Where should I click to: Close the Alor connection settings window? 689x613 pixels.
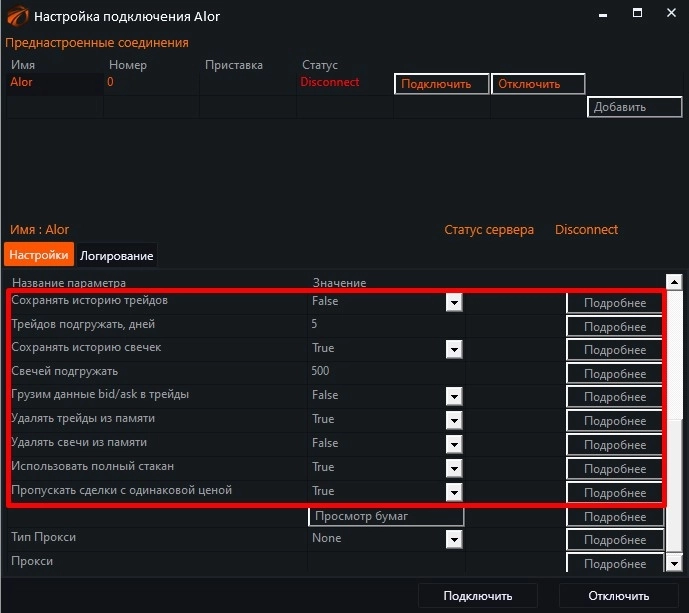(670, 15)
